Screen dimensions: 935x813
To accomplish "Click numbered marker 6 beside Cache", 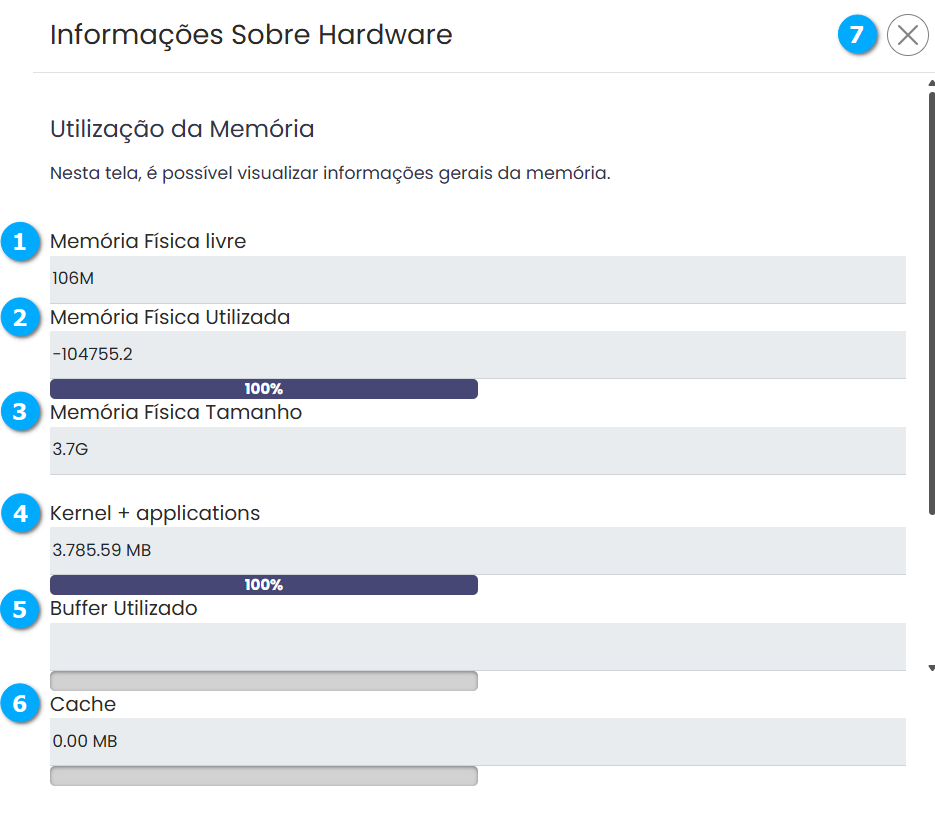I will pyautogui.click(x=20, y=705).
